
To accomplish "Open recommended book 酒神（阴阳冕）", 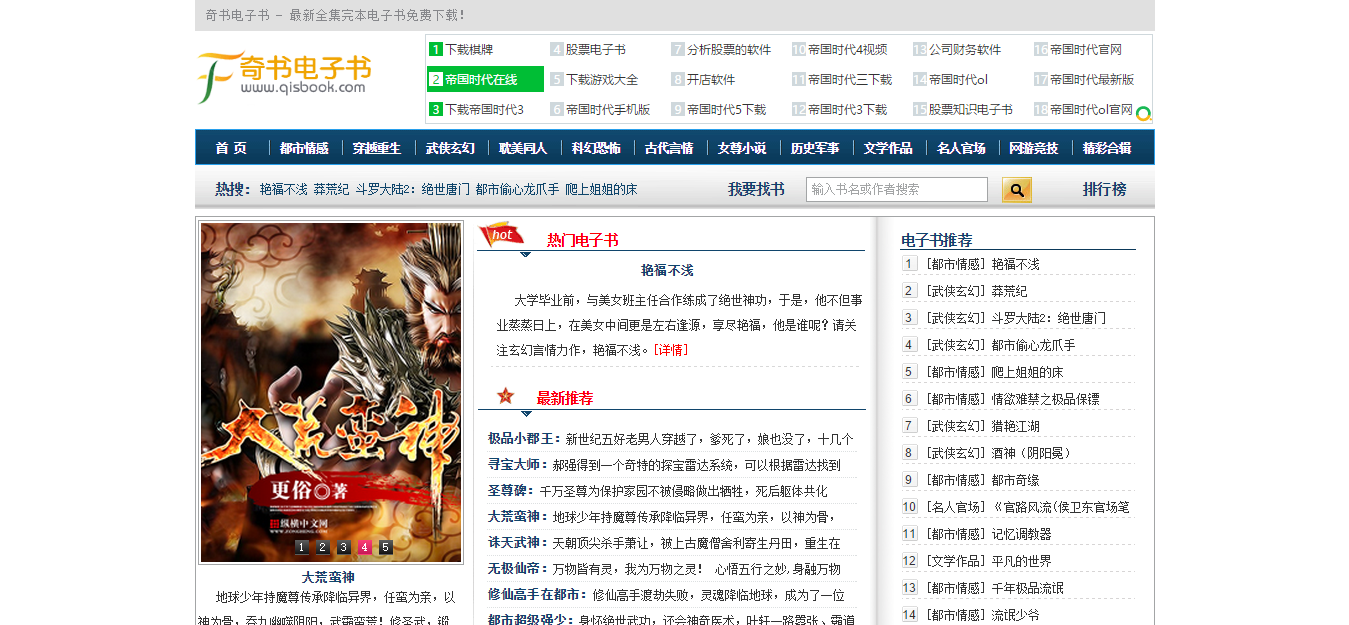I will coord(1033,453).
